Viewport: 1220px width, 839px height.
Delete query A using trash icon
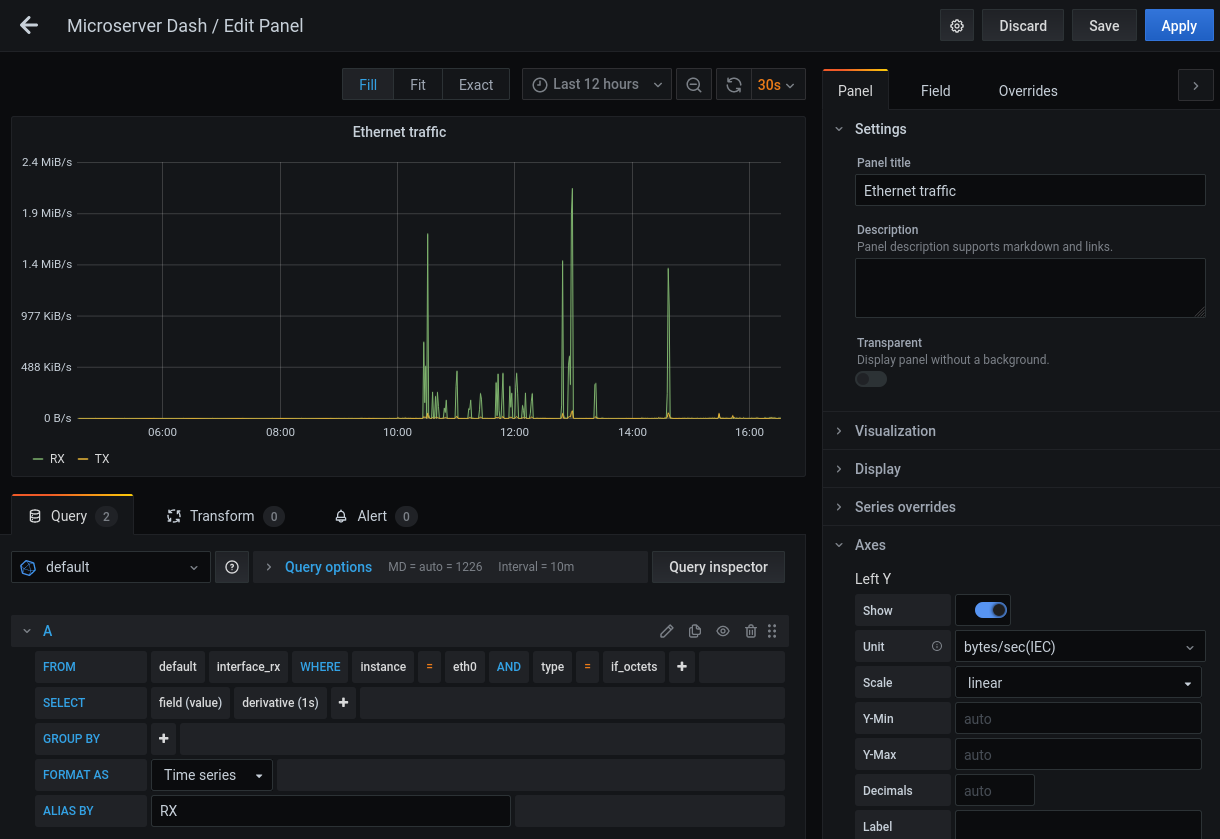751,631
